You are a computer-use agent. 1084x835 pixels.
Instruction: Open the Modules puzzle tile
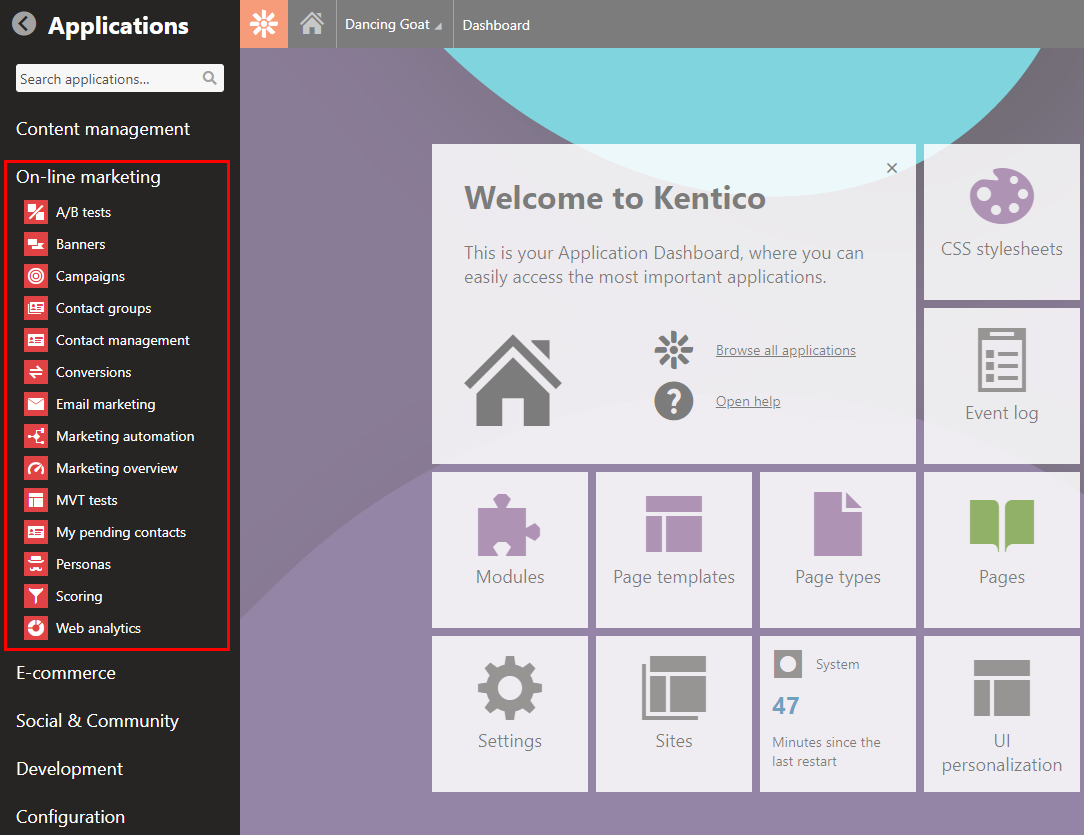510,550
